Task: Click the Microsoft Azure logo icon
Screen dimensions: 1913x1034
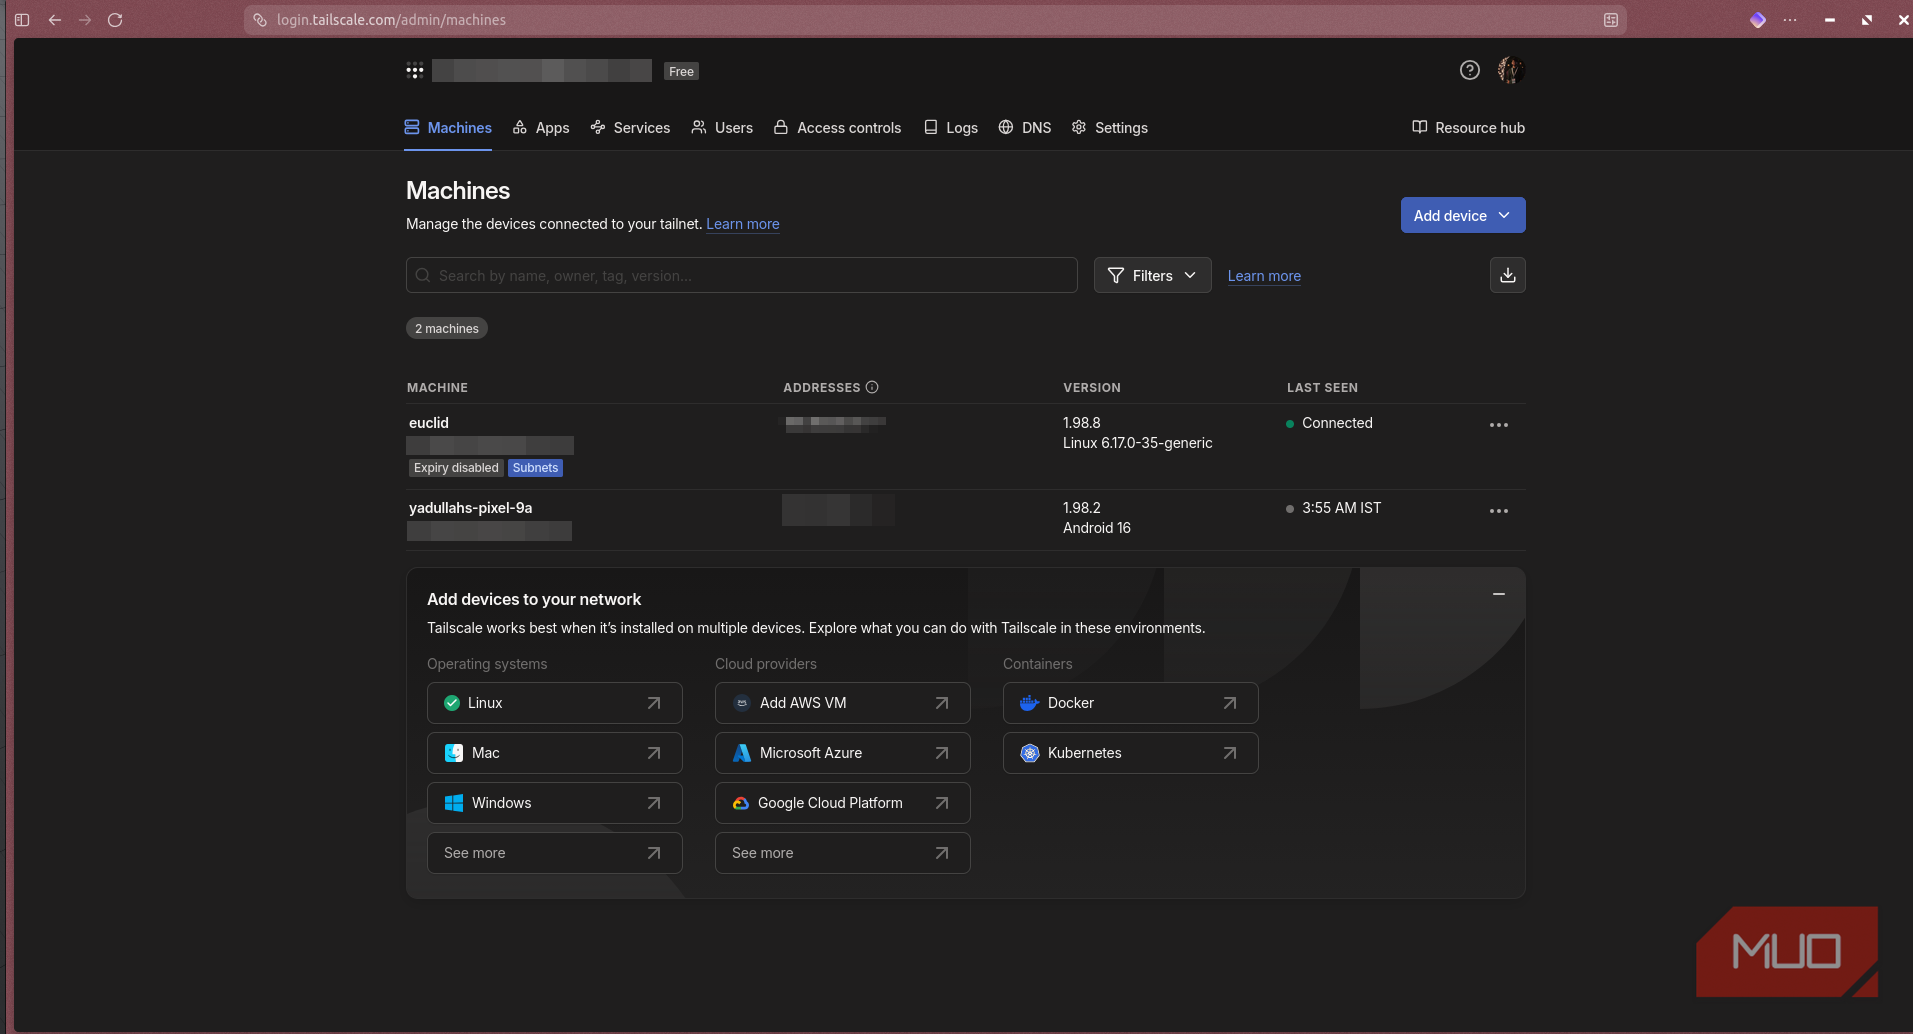Action: pyautogui.click(x=742, y=753)
